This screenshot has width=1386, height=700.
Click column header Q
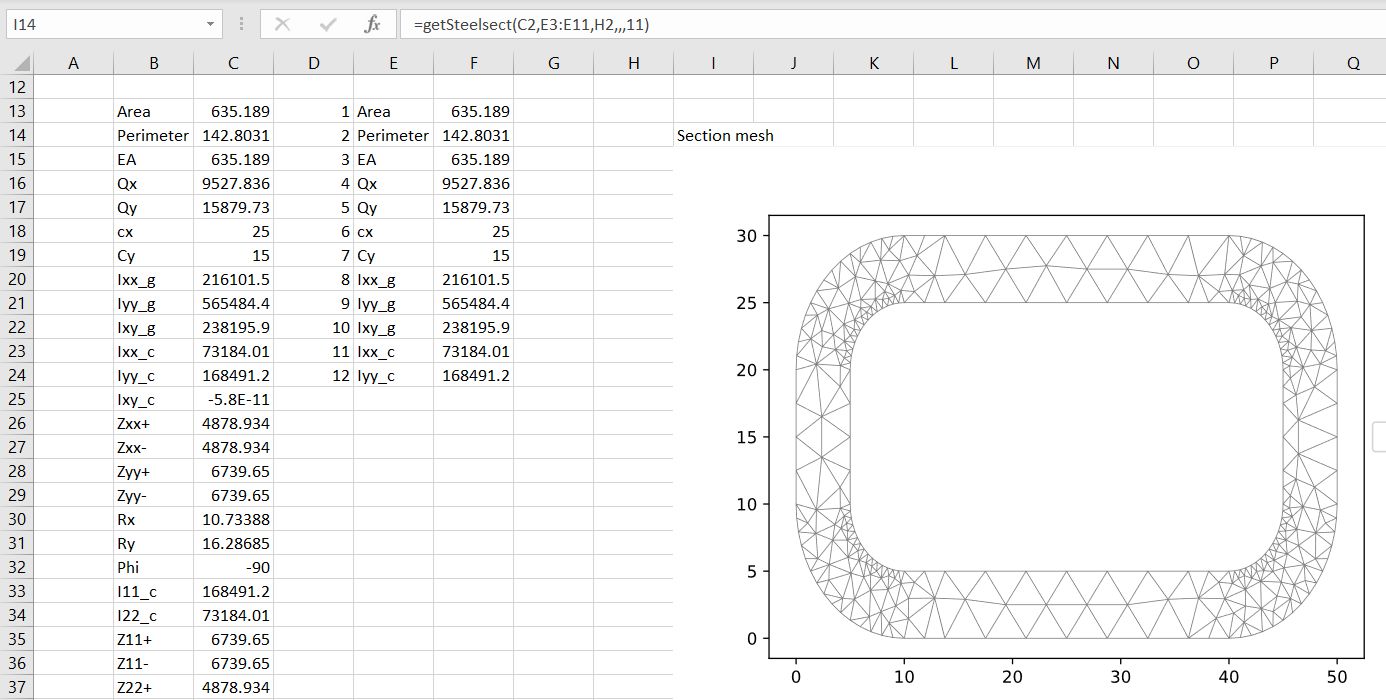click(x=1352, y=62)
